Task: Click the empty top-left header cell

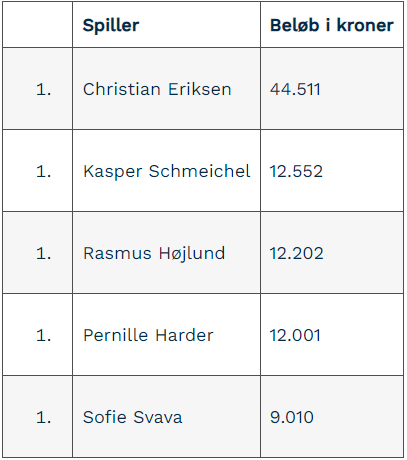Action: [37, 25]
